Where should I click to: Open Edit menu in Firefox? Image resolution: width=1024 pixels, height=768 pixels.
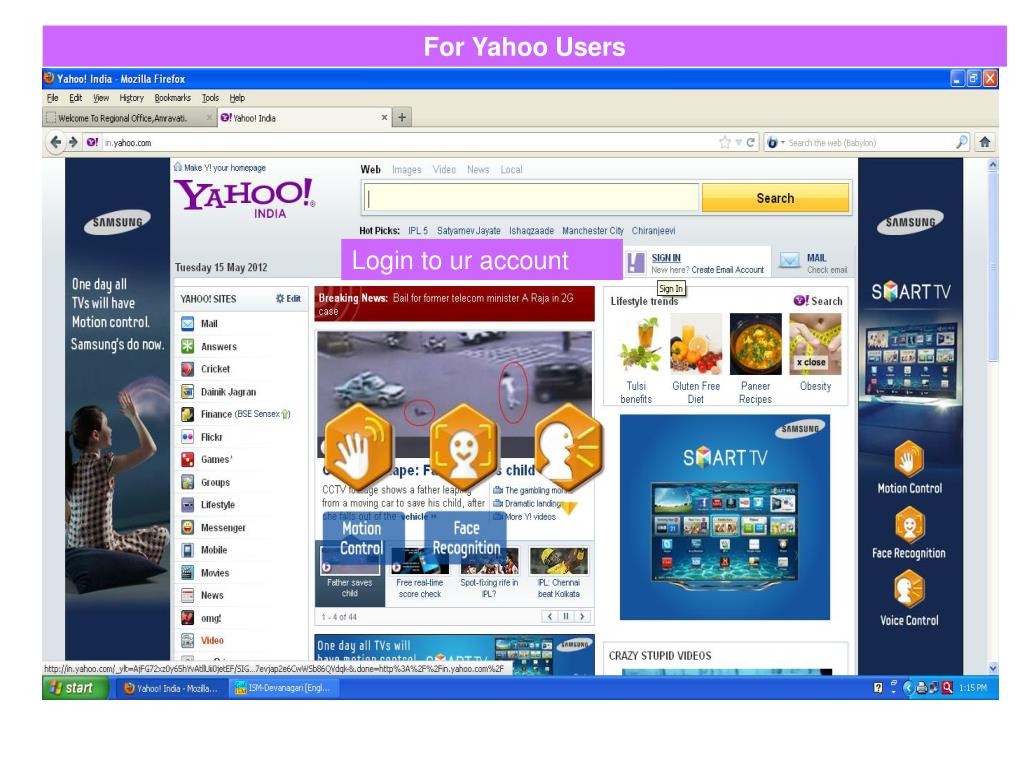pyautogui.click(x=76, y=98)
